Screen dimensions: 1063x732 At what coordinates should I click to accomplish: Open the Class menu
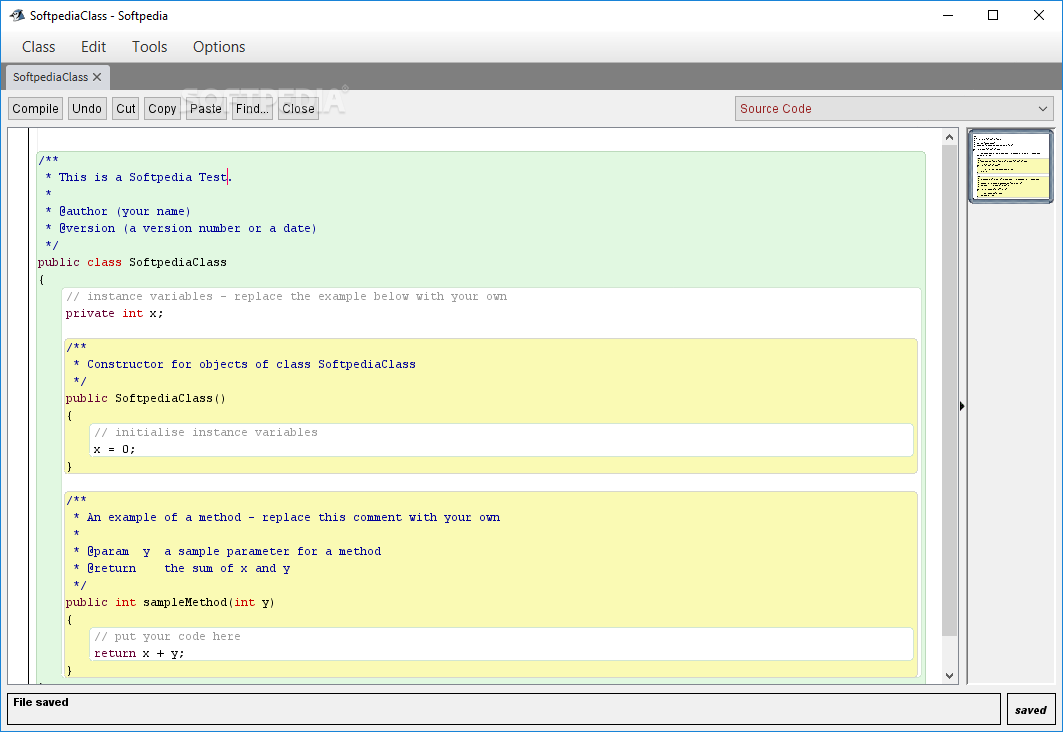(x=39, y=47)
